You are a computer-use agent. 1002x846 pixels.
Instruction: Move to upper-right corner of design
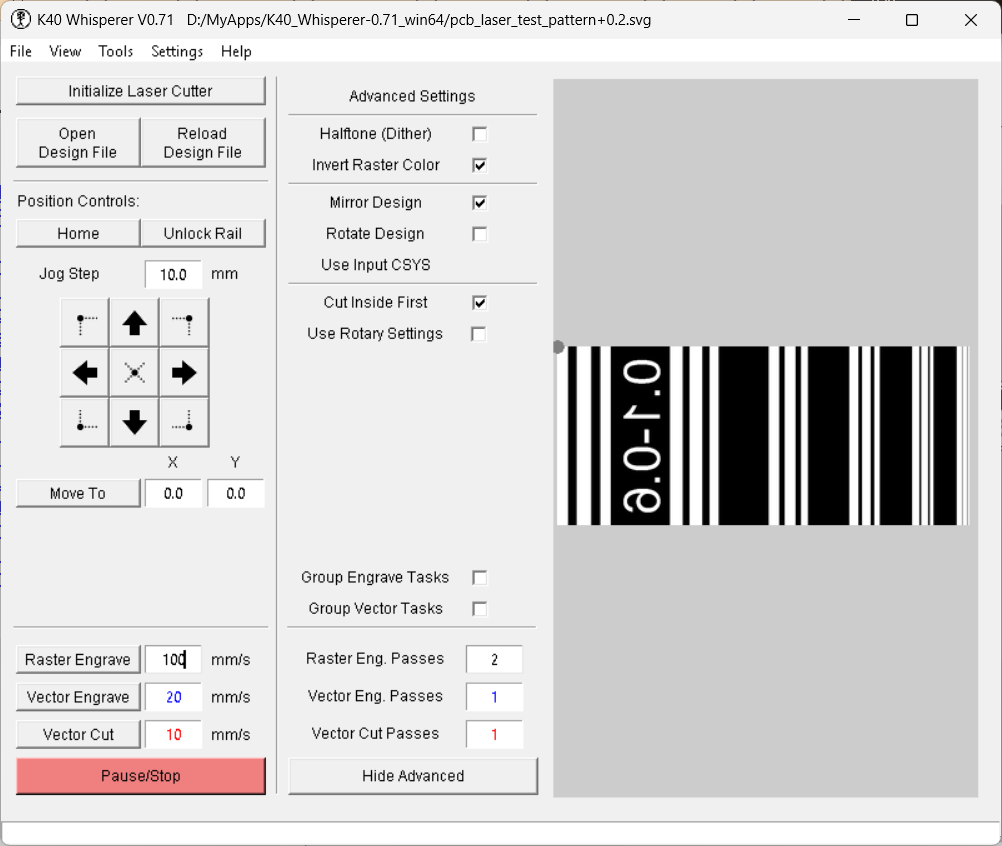(184, 323)
